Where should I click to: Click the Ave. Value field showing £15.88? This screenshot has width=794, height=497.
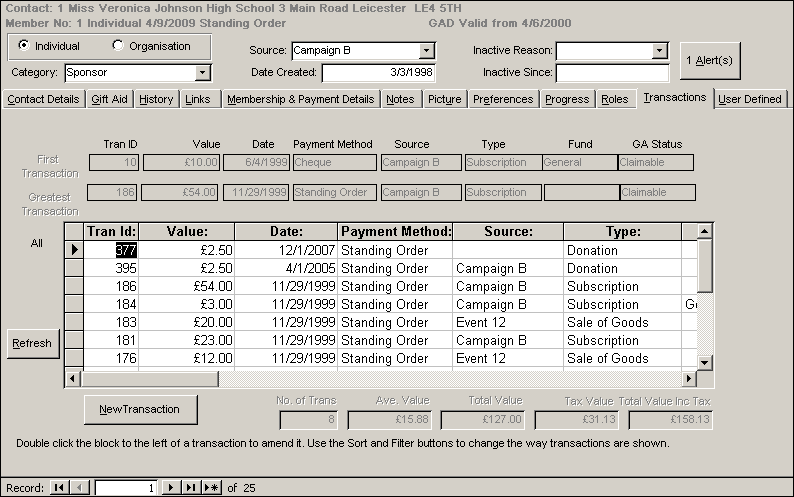[x=390, y=419]
